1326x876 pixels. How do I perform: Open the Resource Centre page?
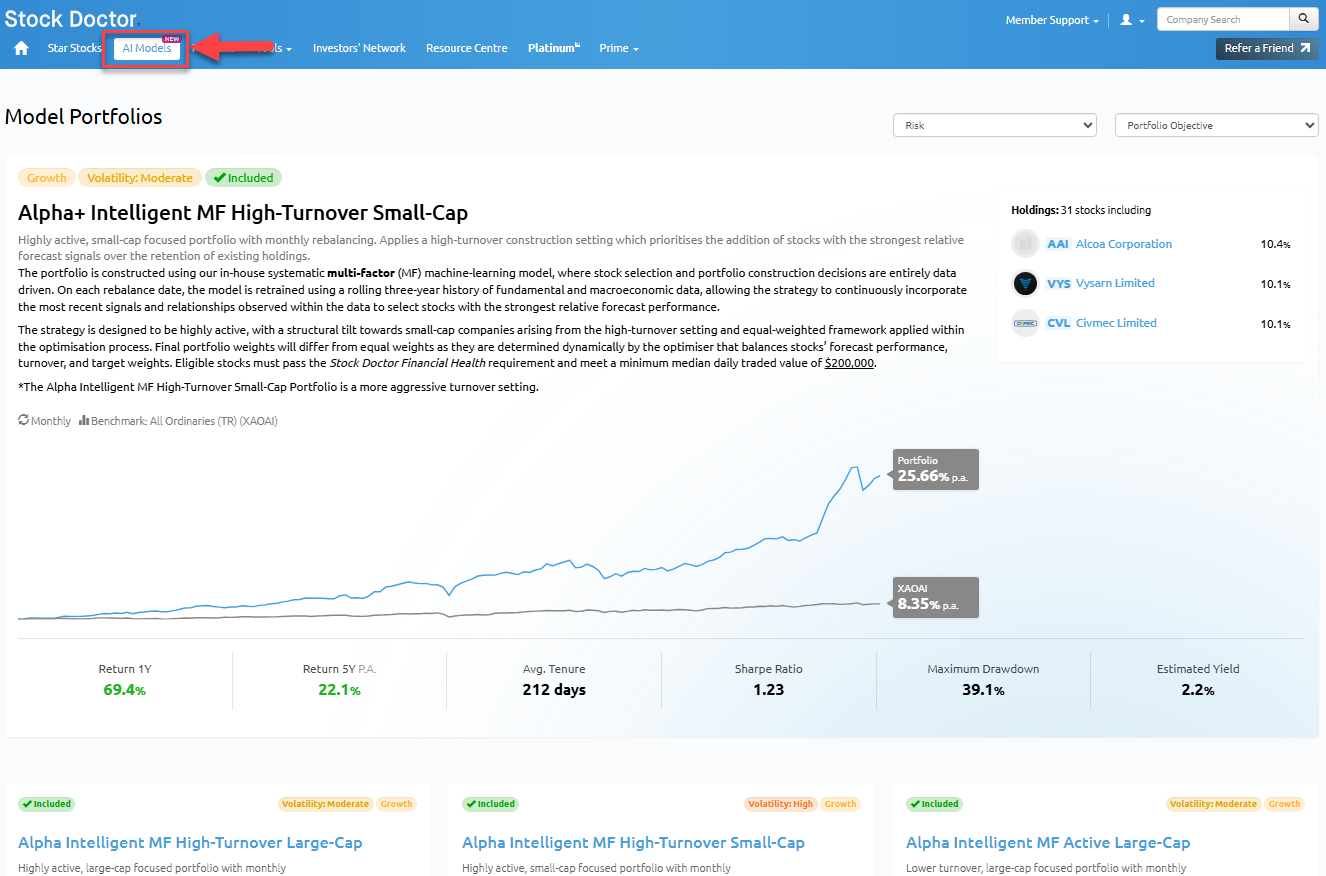click(x=467, y=48)
